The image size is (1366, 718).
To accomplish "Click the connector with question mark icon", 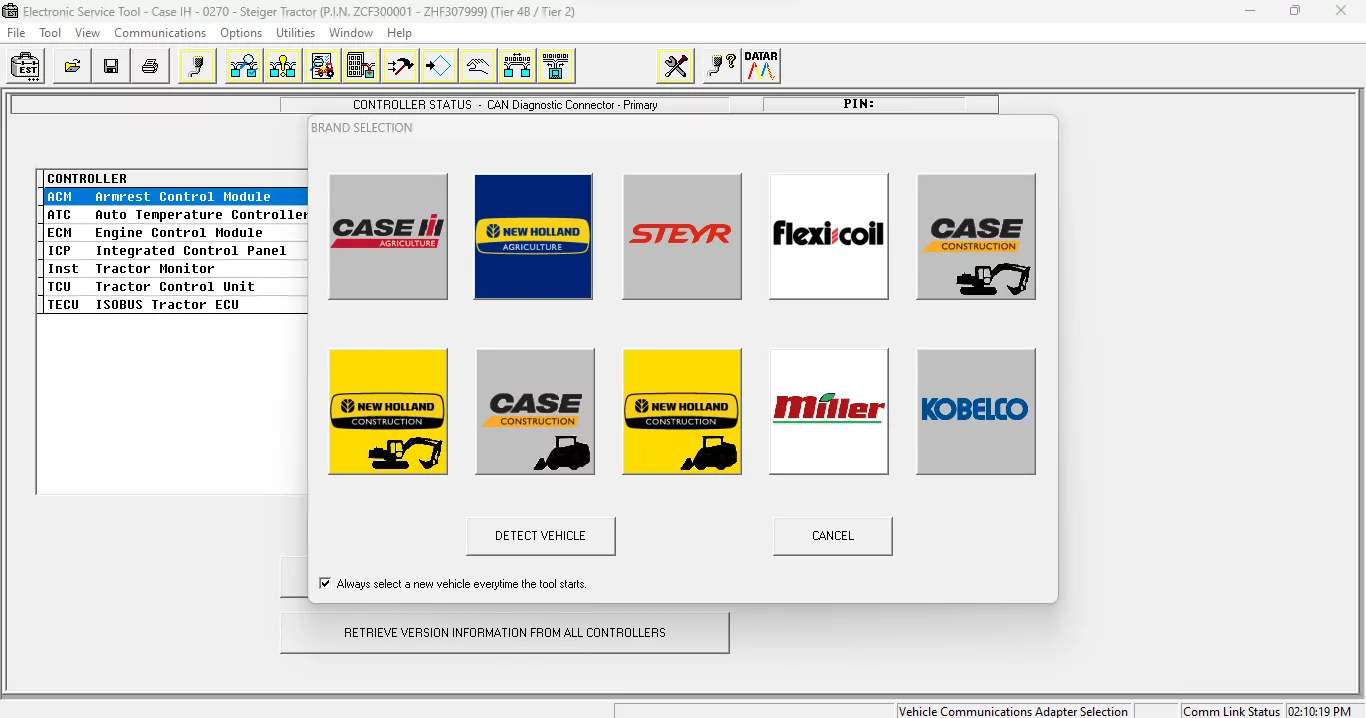I will (x=720, y=67).
